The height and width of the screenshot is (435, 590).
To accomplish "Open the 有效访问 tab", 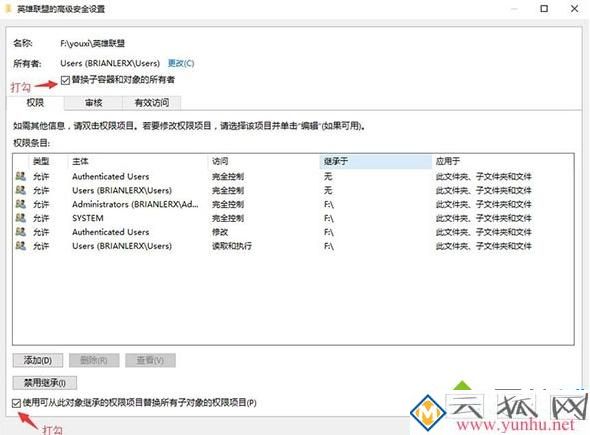I will tap(152, 103).
